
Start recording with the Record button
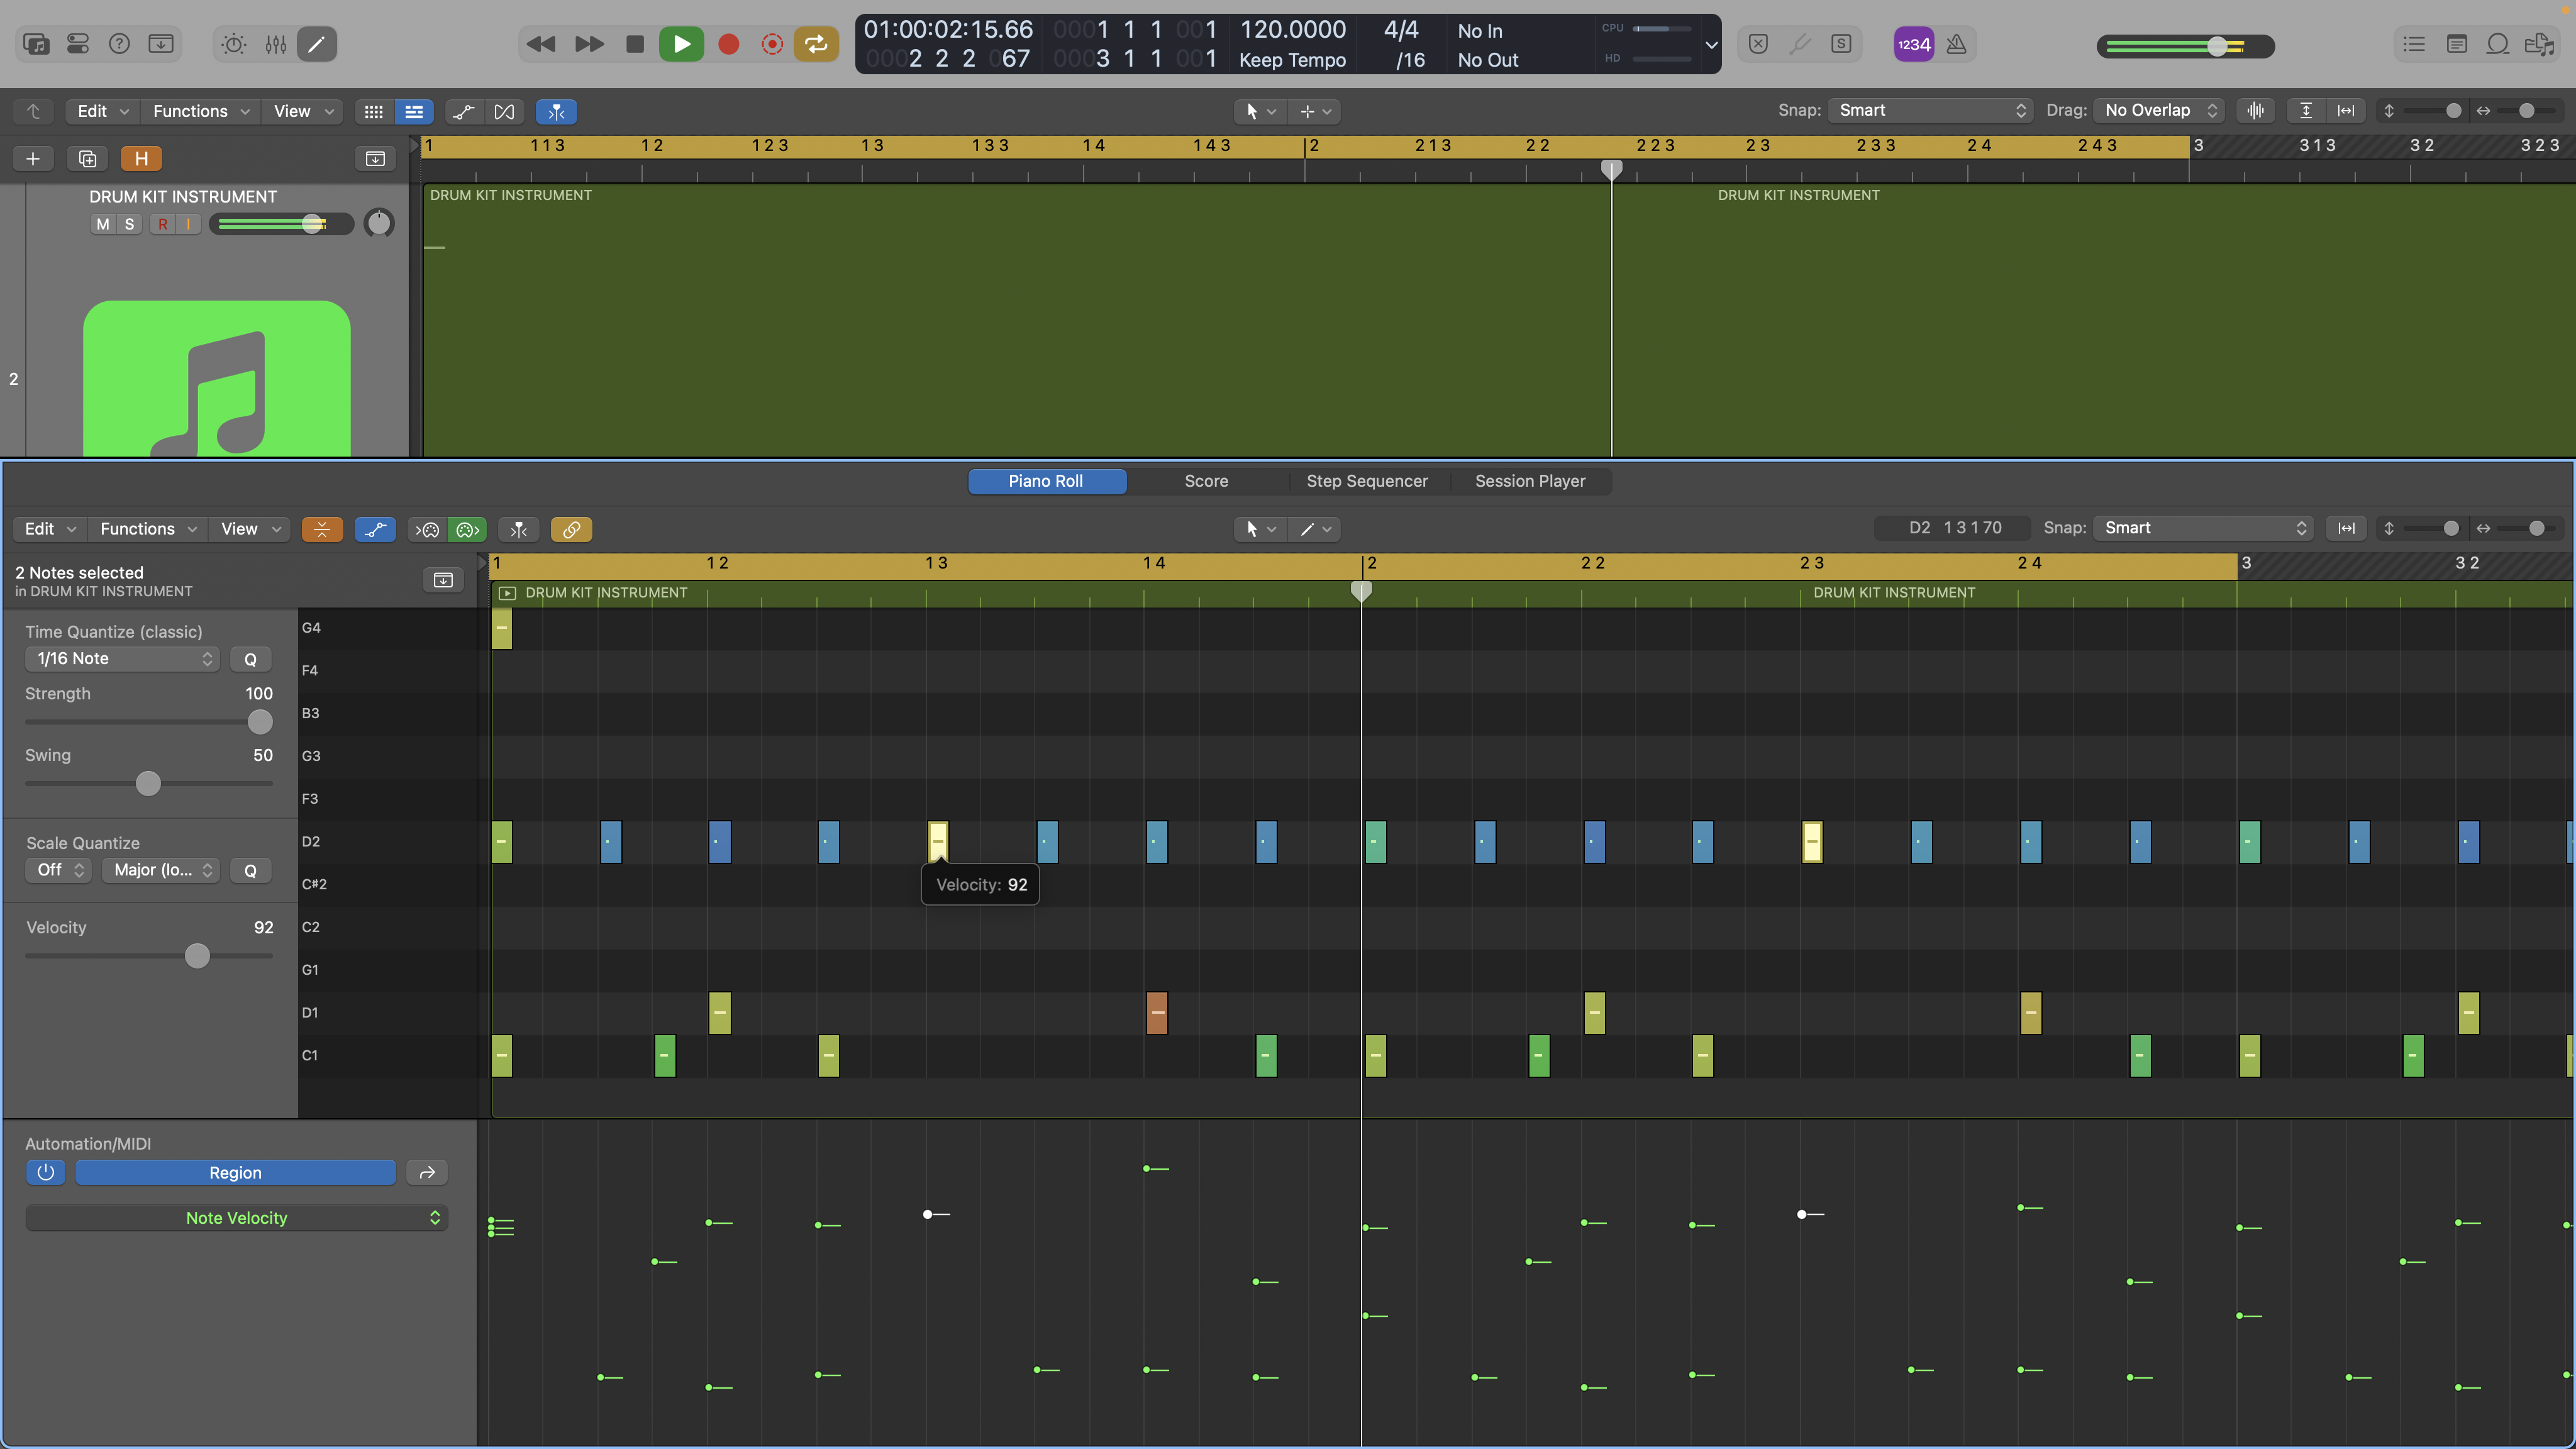click(728, 44)
